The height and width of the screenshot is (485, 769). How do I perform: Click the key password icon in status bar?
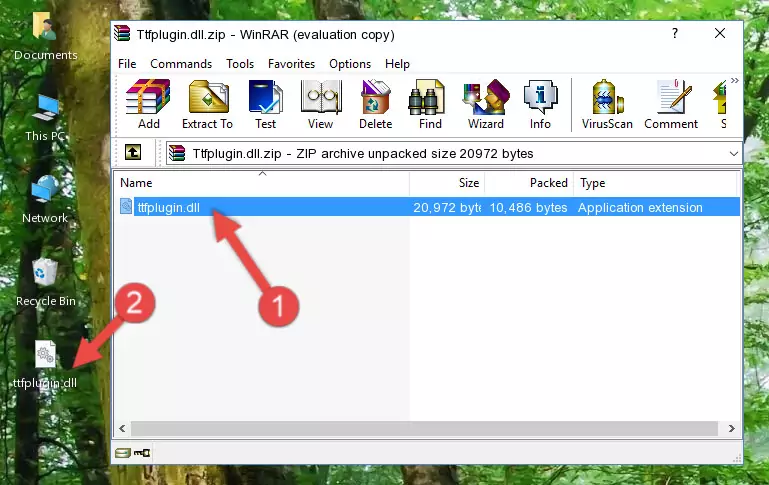(142, 453)
